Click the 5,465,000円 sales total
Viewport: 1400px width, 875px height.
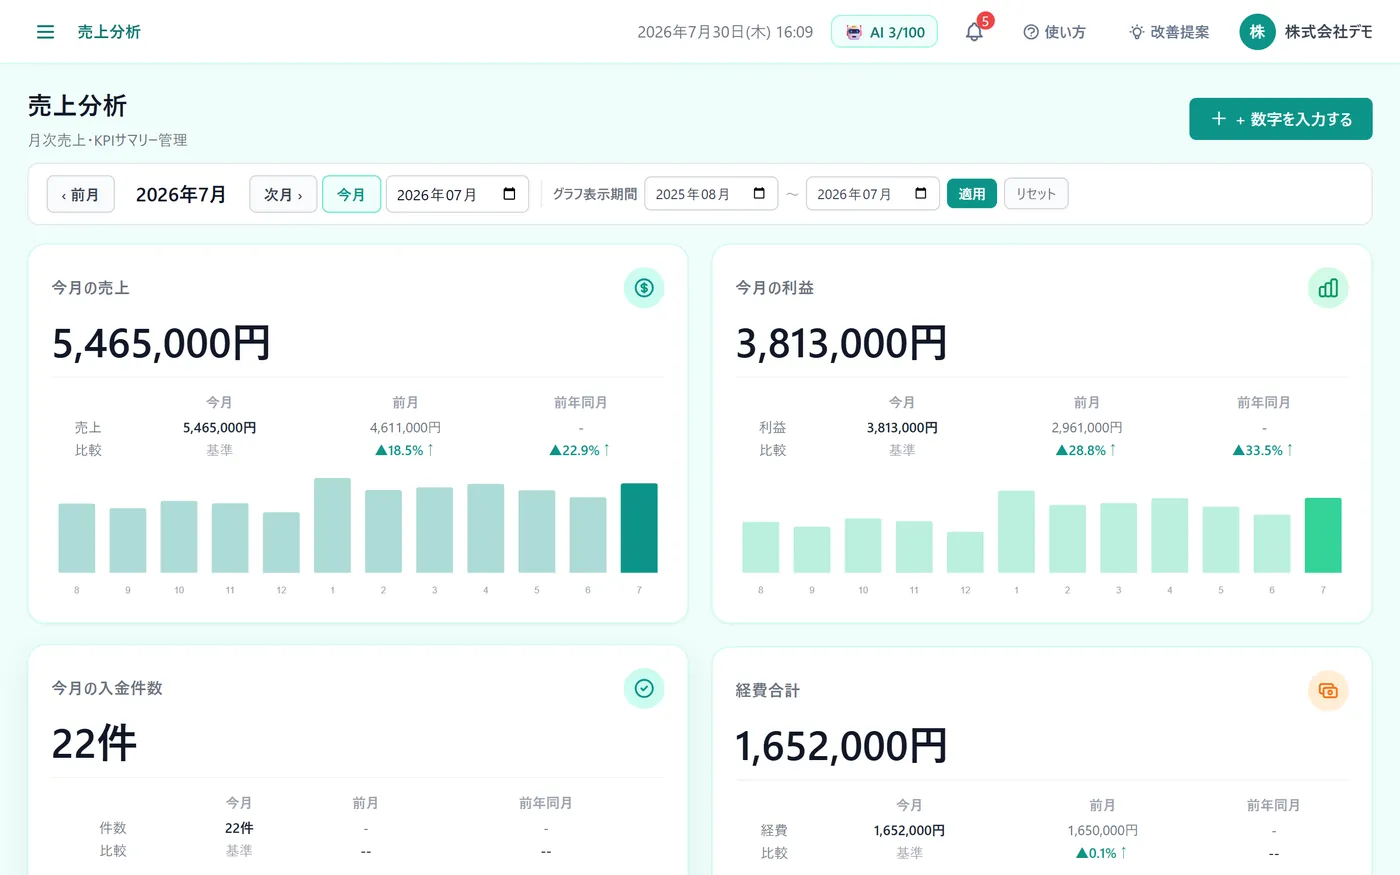[x=161, y=343]
